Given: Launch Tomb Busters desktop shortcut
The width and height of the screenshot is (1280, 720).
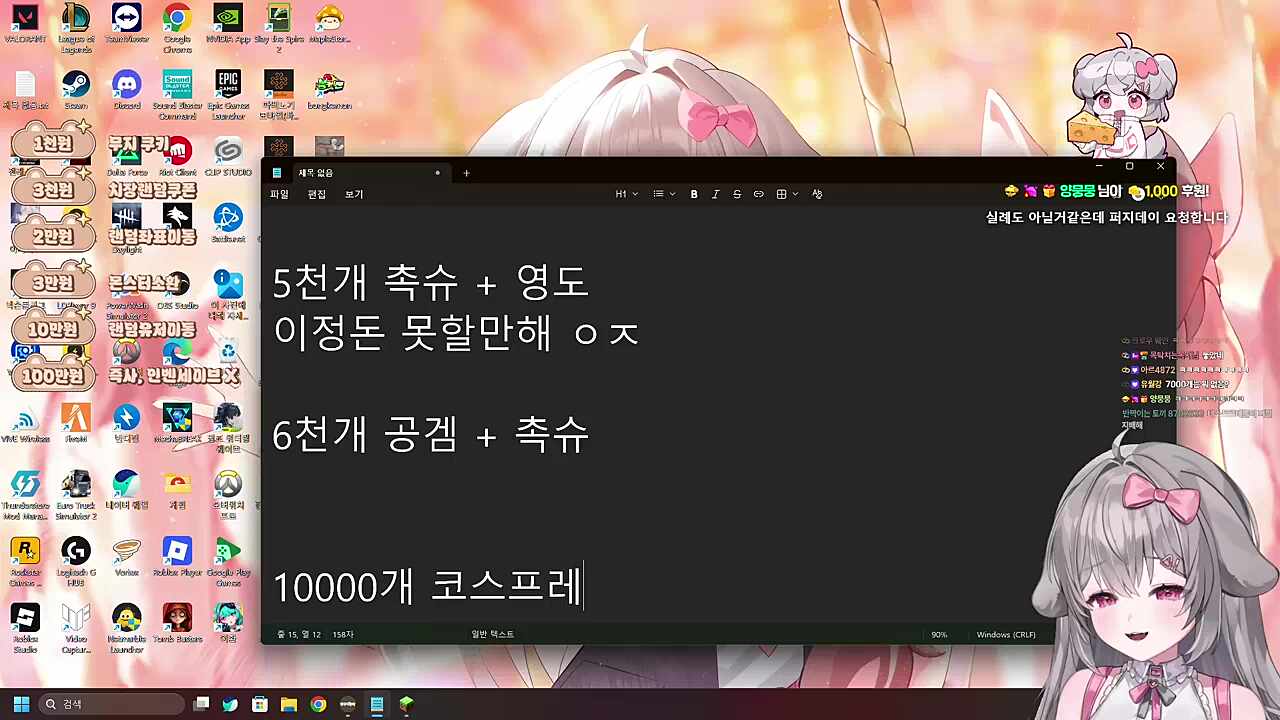Looking at the screenshot, I should pyautogui.click(x=177, y=623).
